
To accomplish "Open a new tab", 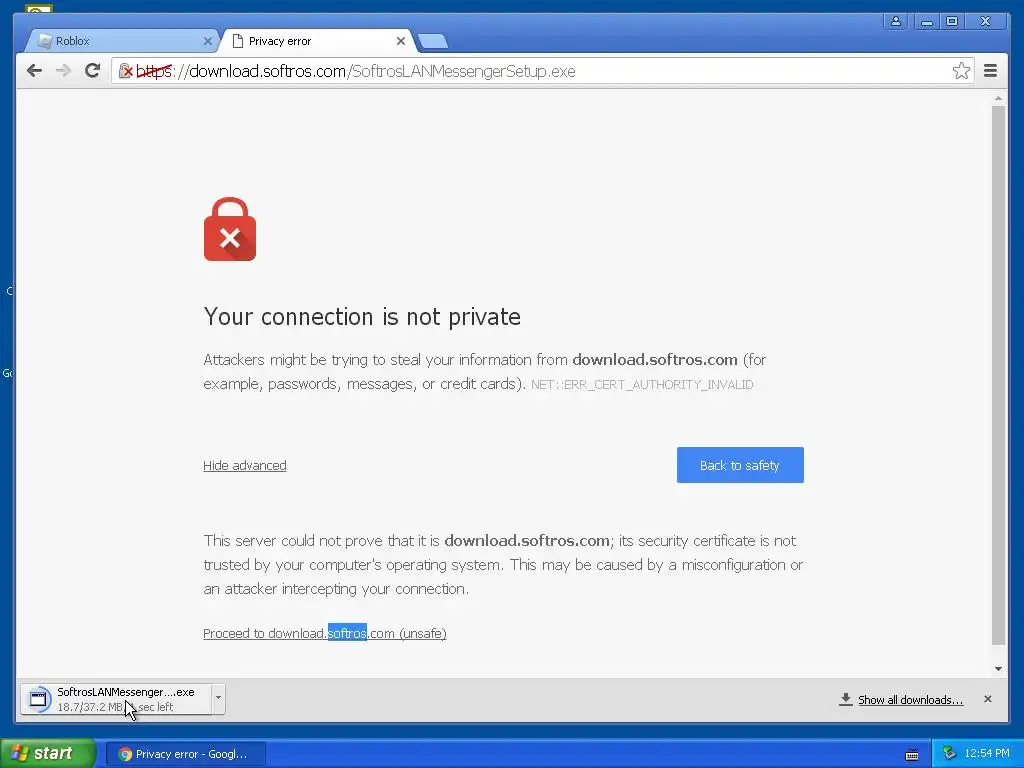I will pos(432,42).
